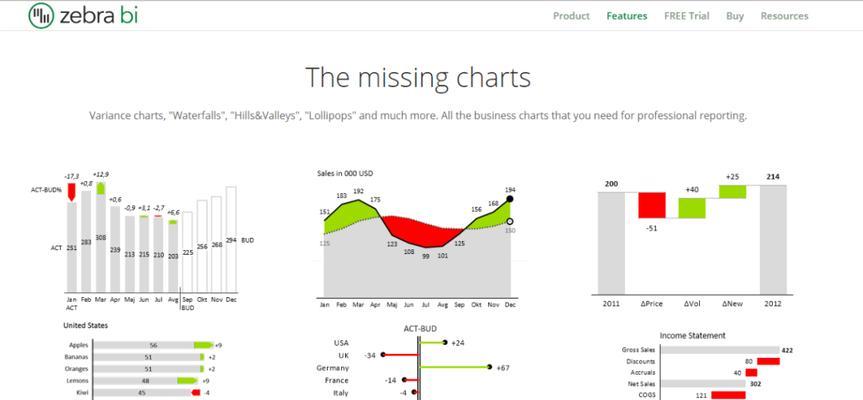Click the green ΔNew waterfall bar
The image size is (863, 400).
tap(733, 191)
